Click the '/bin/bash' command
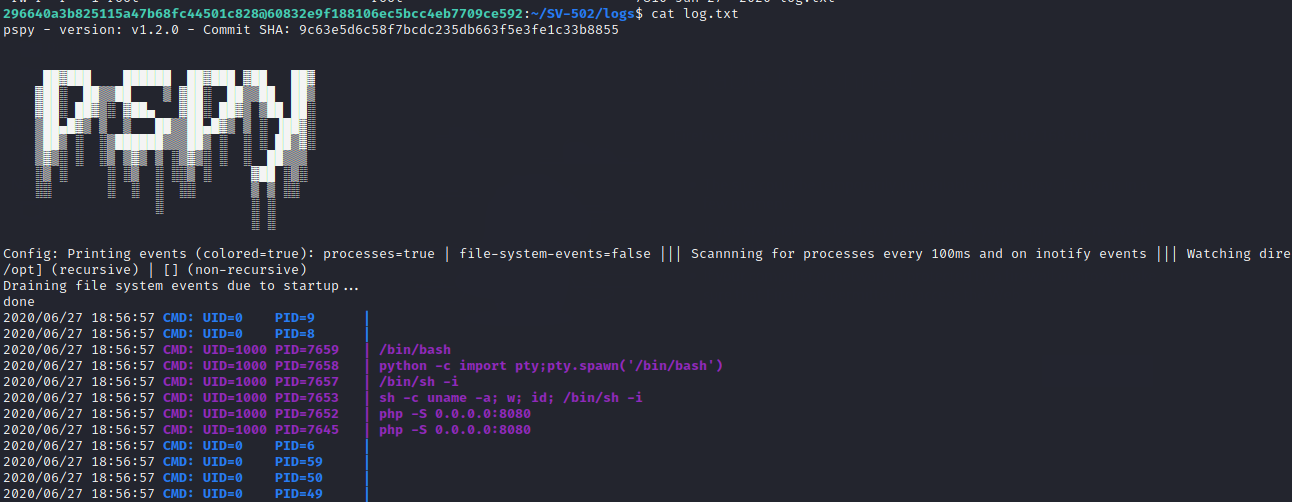1292x502 pixels. [415, 350]
